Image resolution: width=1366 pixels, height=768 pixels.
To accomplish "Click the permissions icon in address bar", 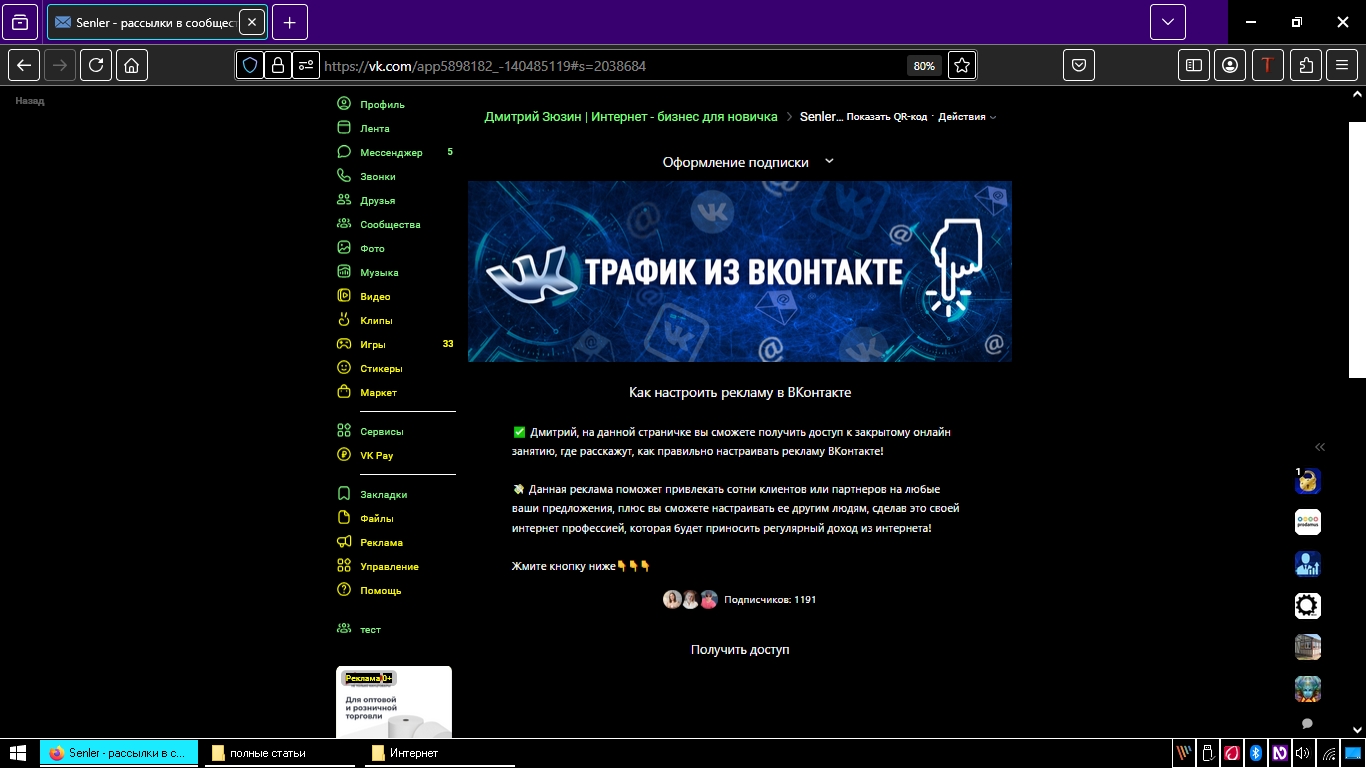I will [x=306, y=65].
